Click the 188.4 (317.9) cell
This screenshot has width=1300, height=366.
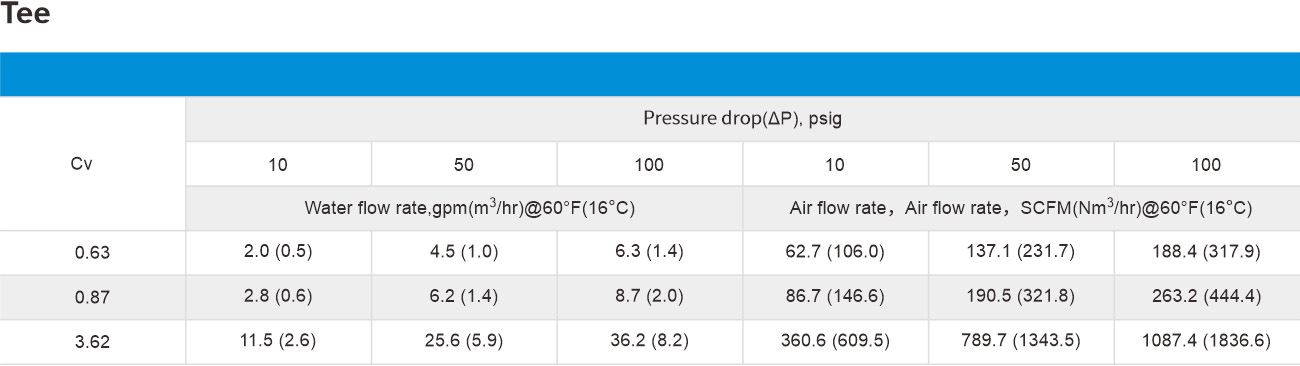[x=1207, y=253]
